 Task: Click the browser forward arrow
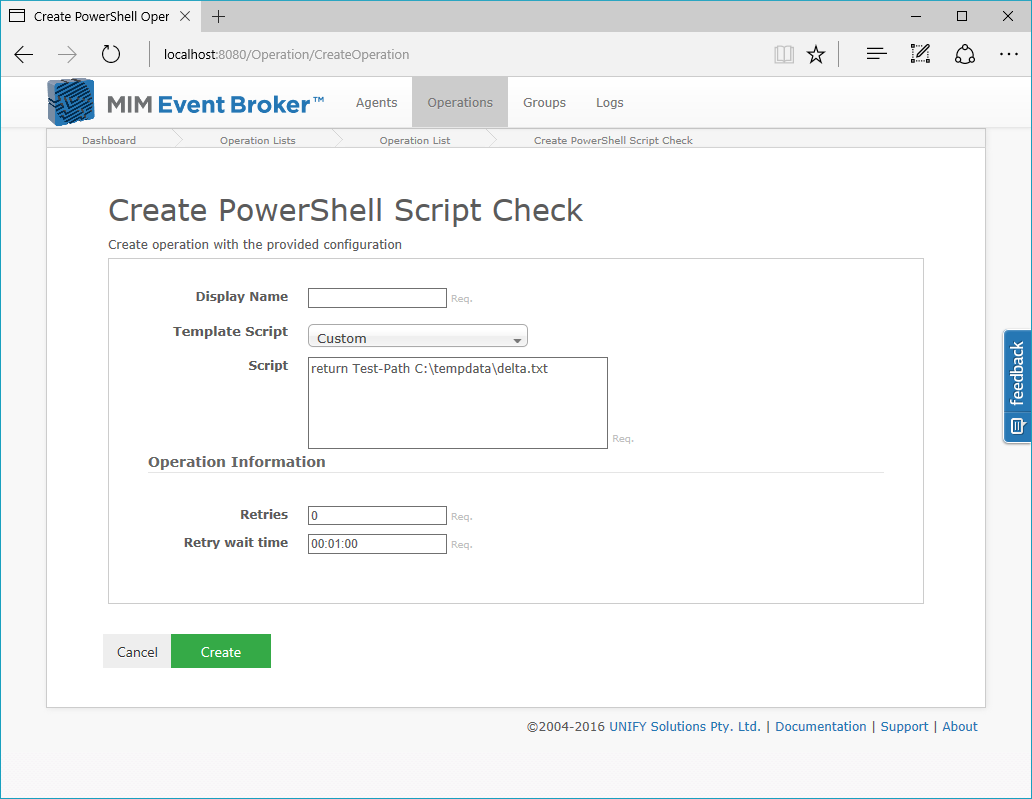click(x=67, y=55)
